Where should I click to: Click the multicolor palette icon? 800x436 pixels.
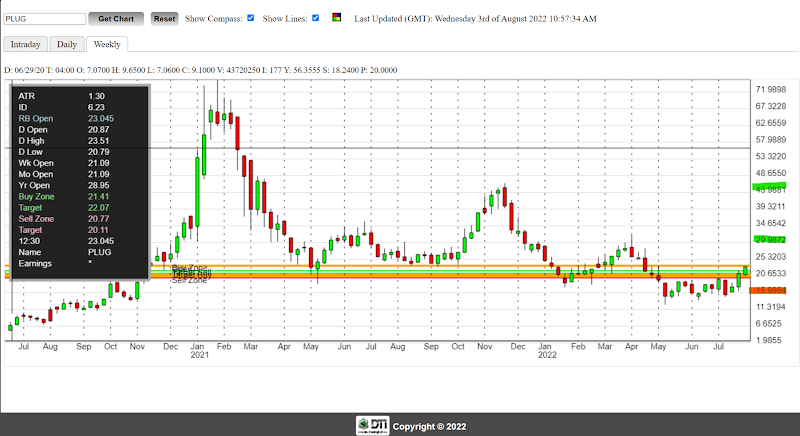(337, 17)
